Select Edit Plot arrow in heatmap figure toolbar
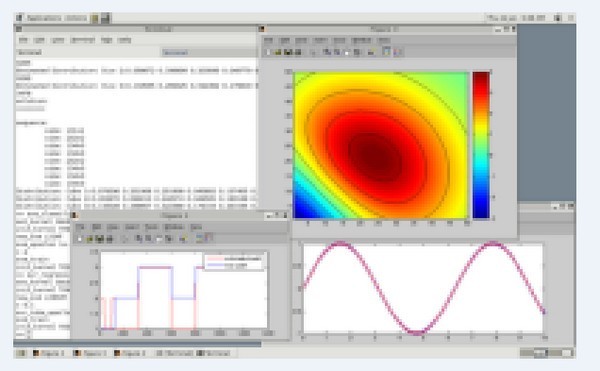 pyautogui.click(x=313, y=52)
